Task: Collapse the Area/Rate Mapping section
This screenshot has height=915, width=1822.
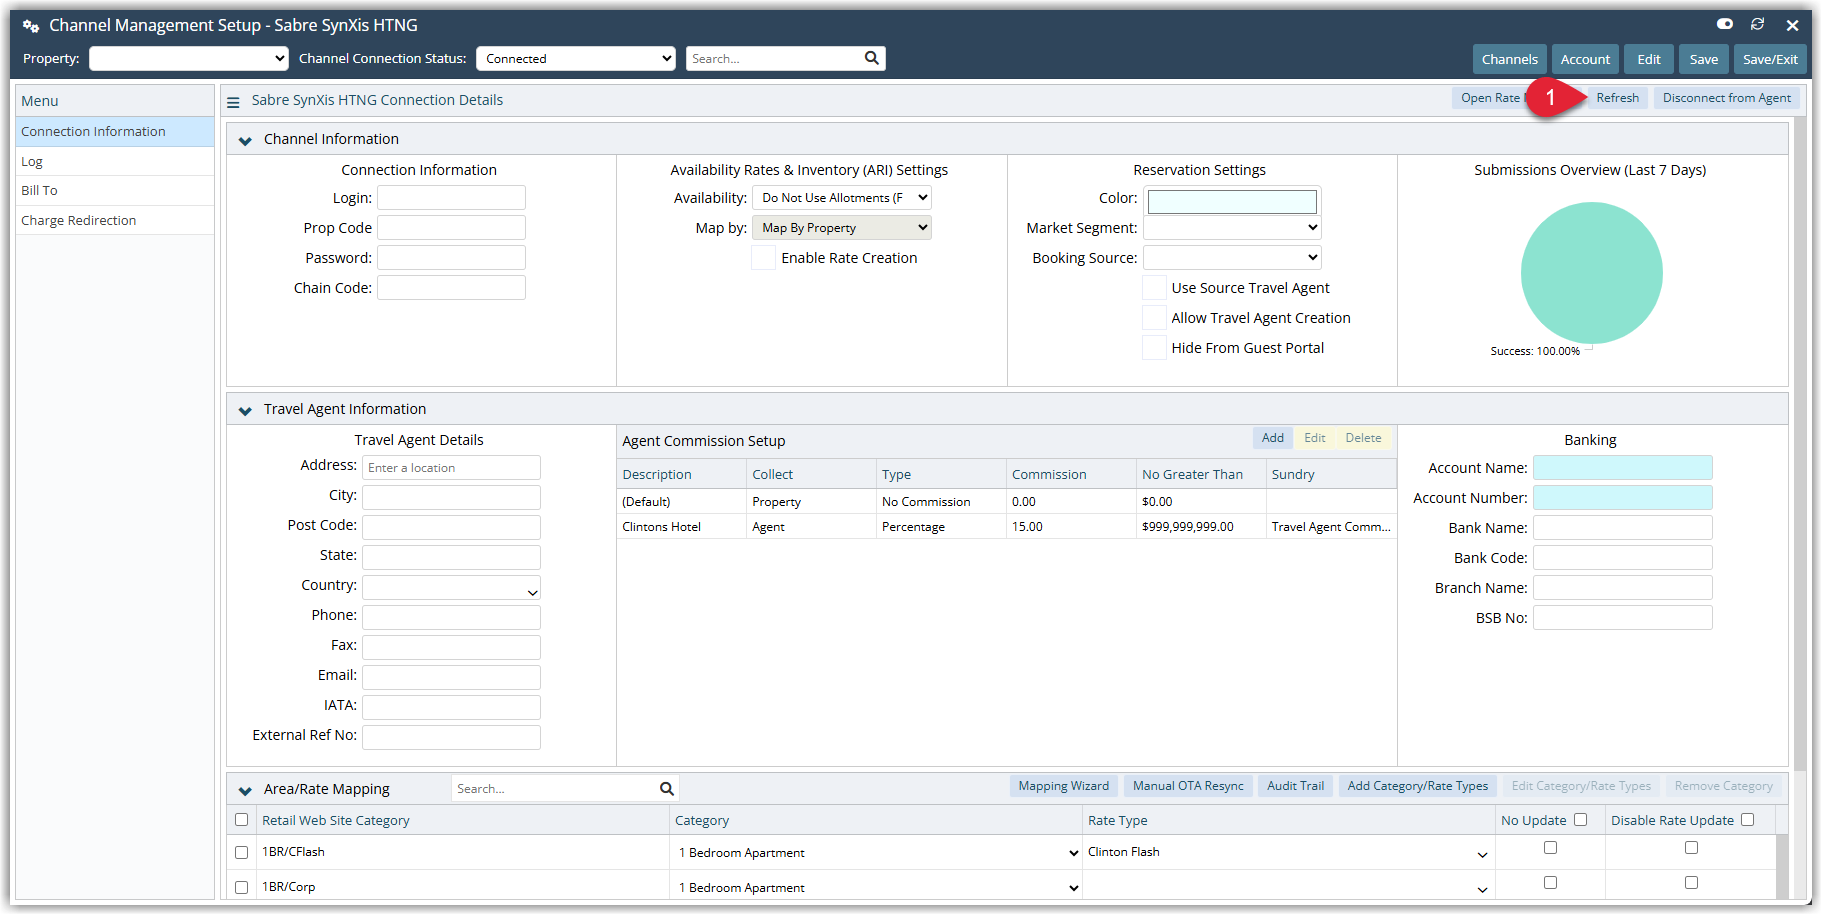Action: click(245, 790)
